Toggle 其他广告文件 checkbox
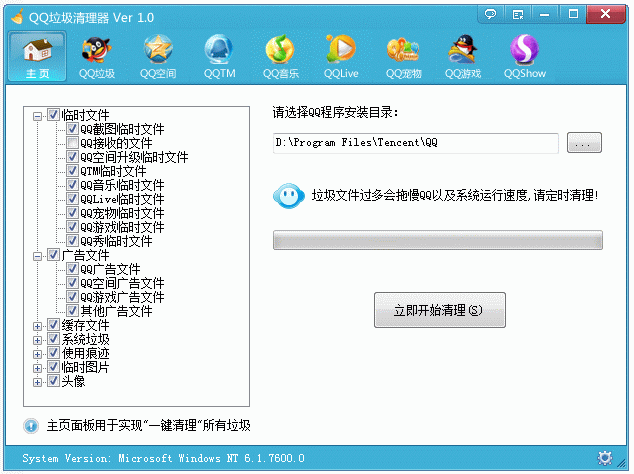Screen dimensions: 634x474 (72, 311)
